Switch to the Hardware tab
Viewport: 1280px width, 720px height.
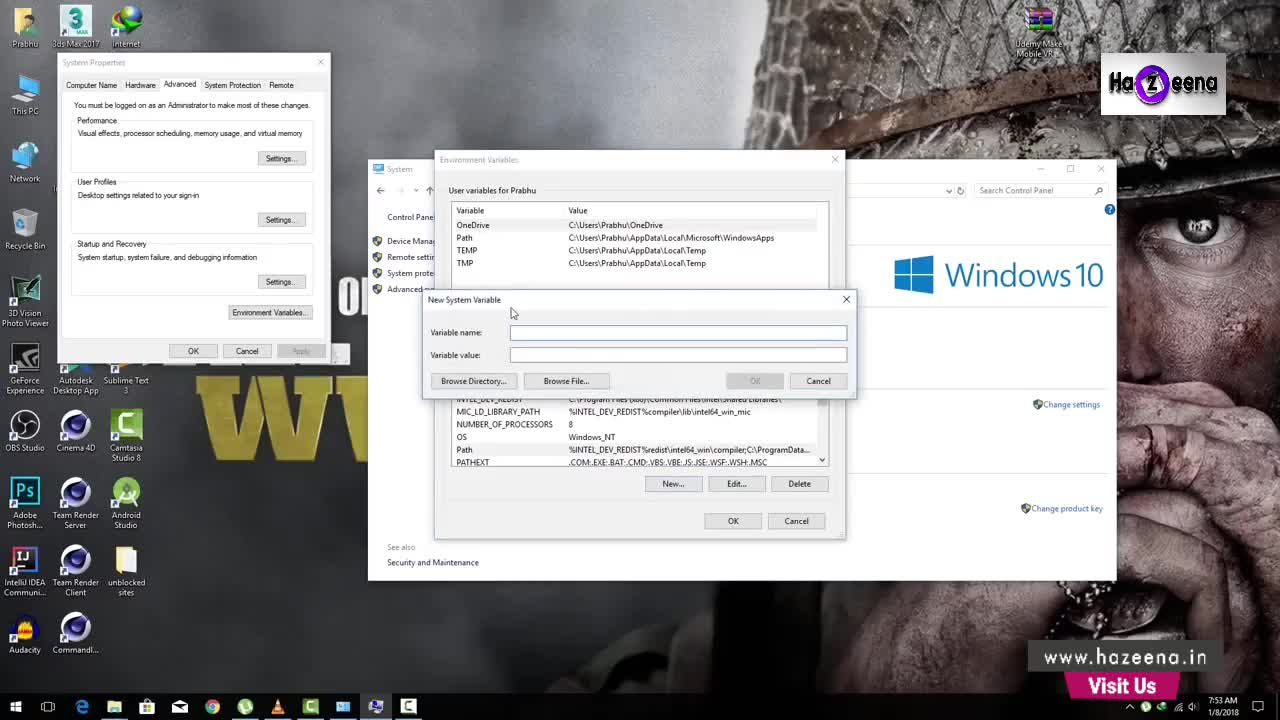coord(140,85)
